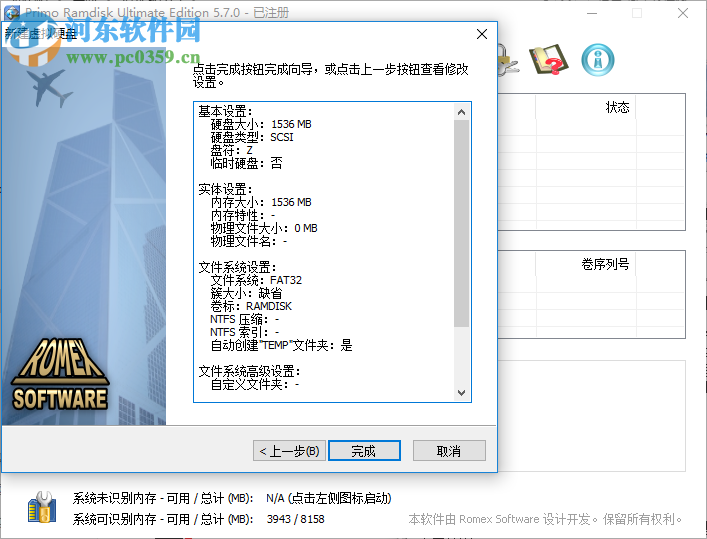Select the 簇大小: 缺省 line

click(246, 293)
